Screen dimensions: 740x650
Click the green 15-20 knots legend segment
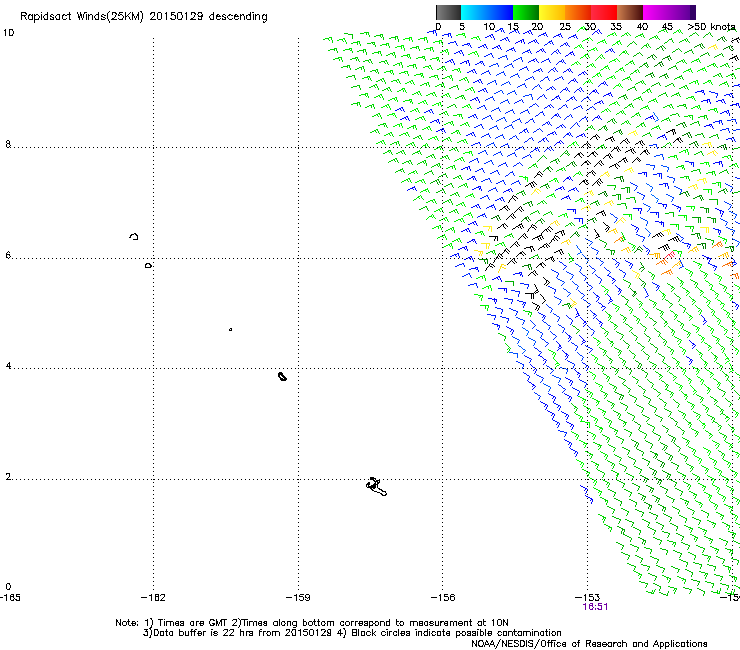(526, 12)
